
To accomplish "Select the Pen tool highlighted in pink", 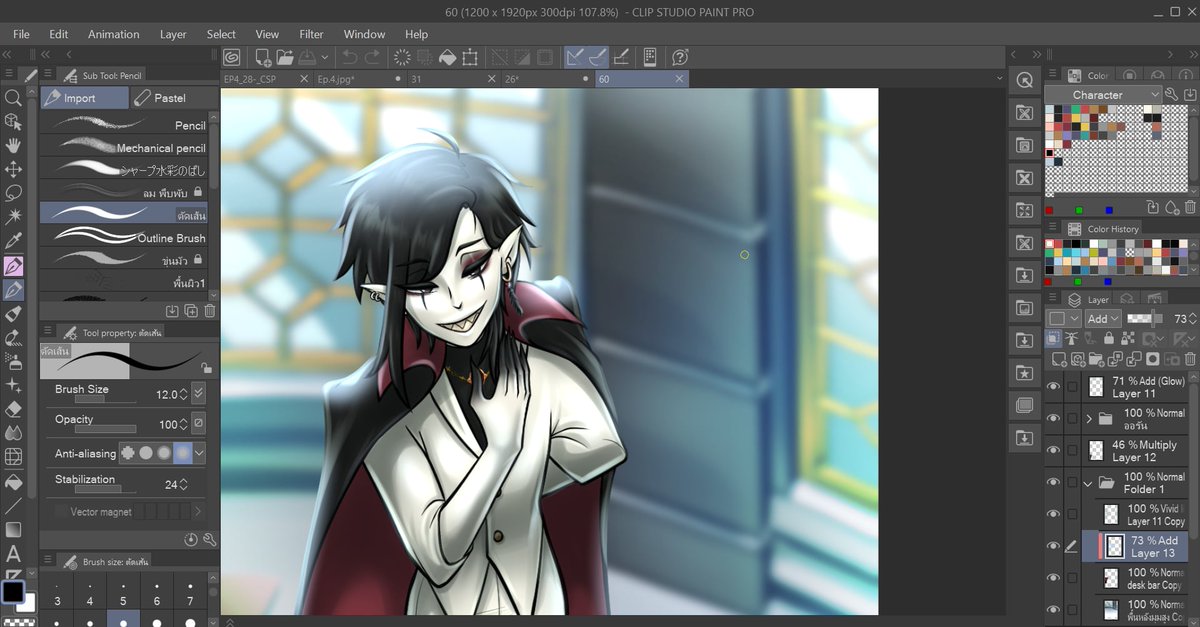I will [x=14, y=266].
